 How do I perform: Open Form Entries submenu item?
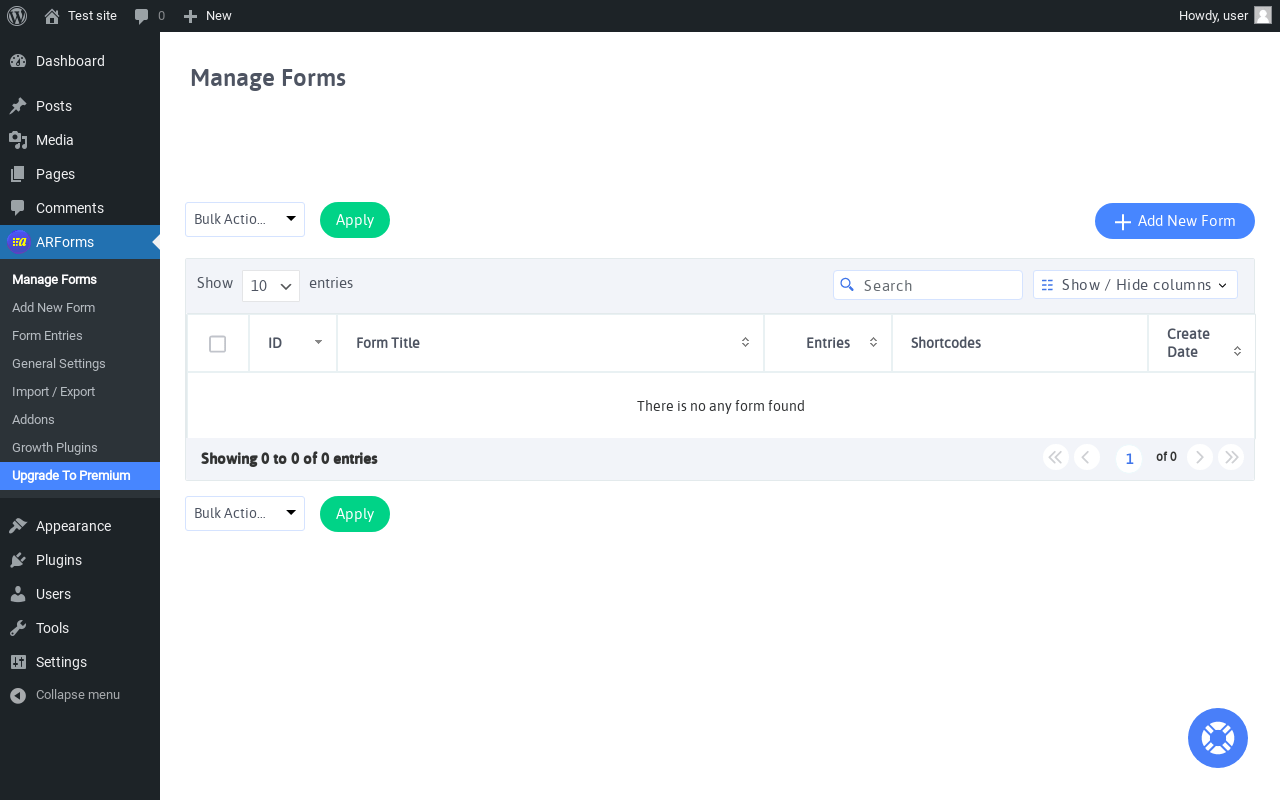point(47,336)
